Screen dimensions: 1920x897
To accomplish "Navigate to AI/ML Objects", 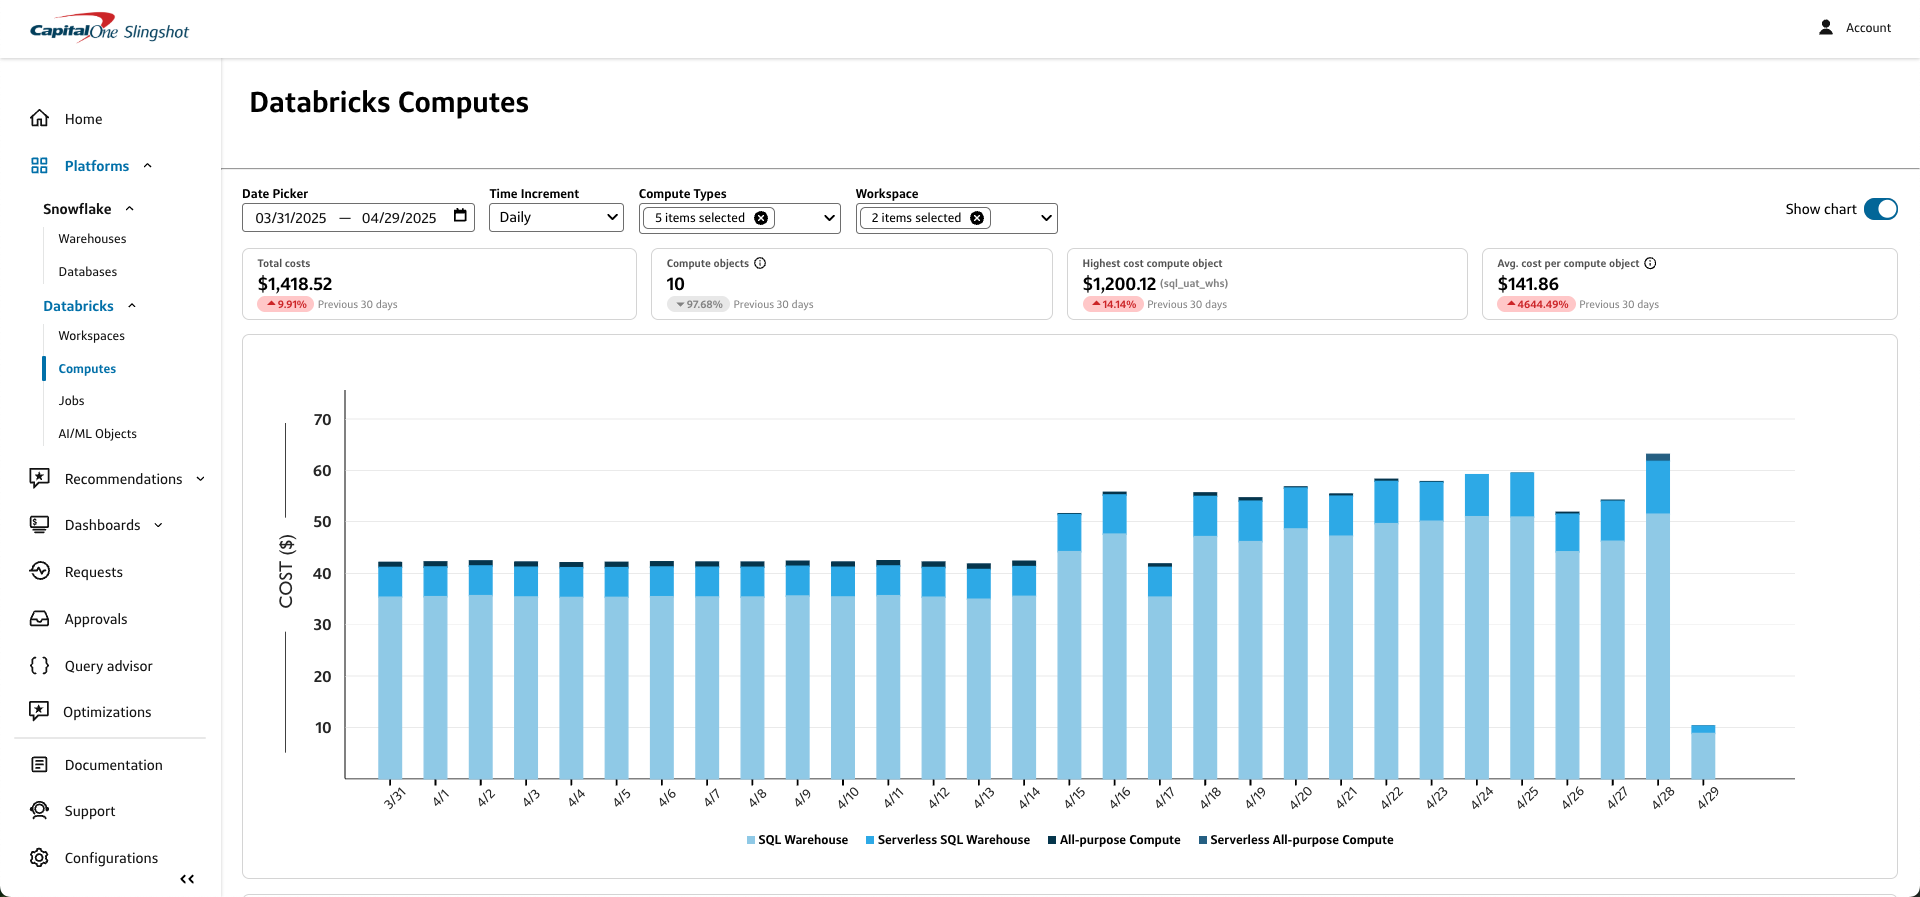I will click(97, 434).
